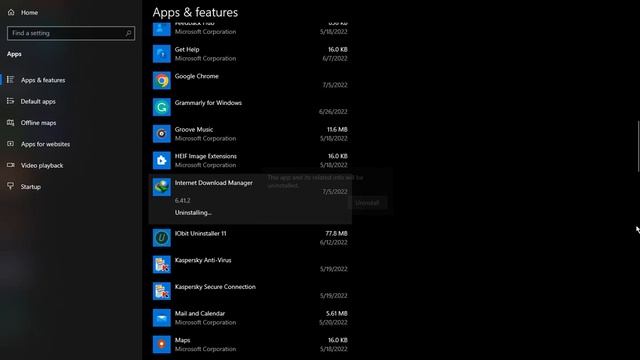This screenshot has width=640, height=360.
Task: Click the Apps & features sidebar icon
Action: click(11, 80)
